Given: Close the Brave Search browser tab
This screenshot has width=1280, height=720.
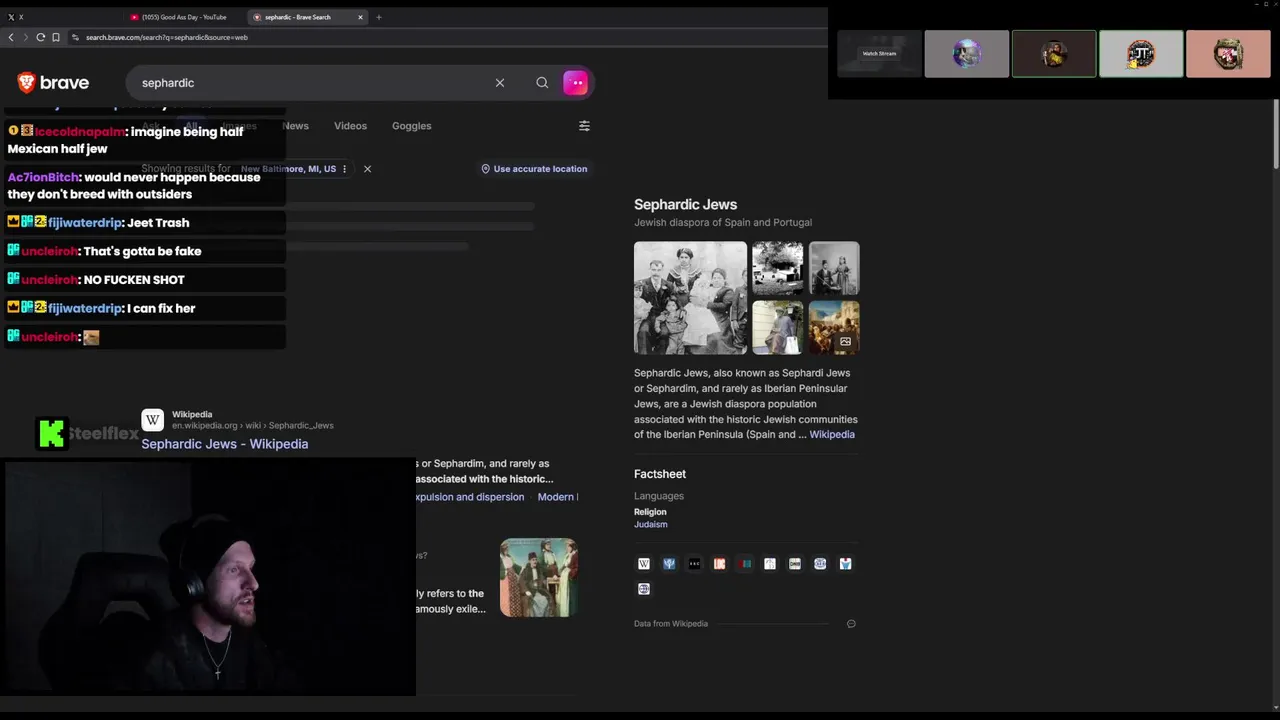Looking at the screenshot, I should (x=361, y=17).
